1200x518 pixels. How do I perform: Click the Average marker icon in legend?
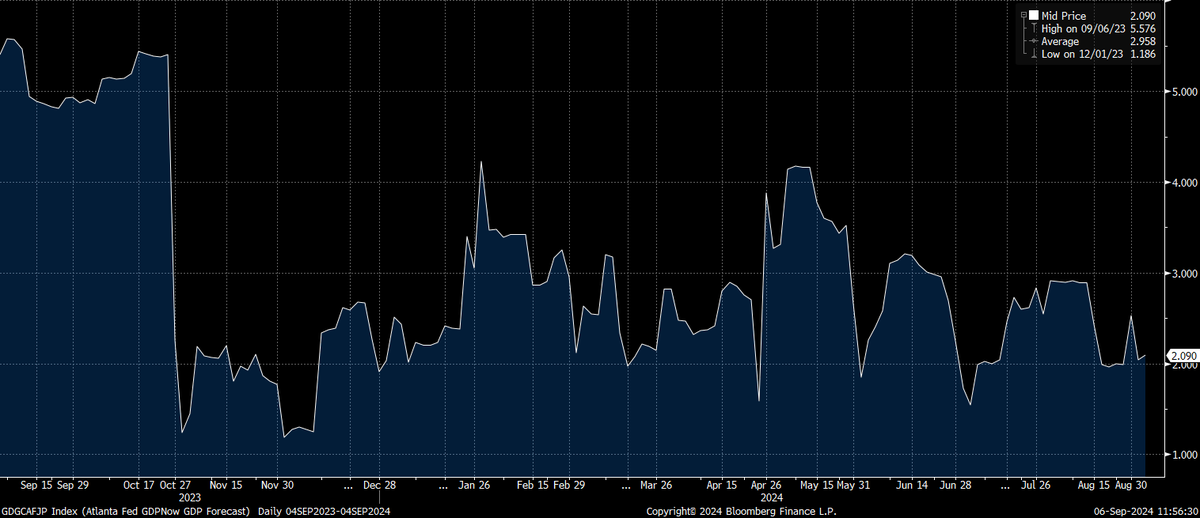pyautogui.click(x=1034, y=42)
